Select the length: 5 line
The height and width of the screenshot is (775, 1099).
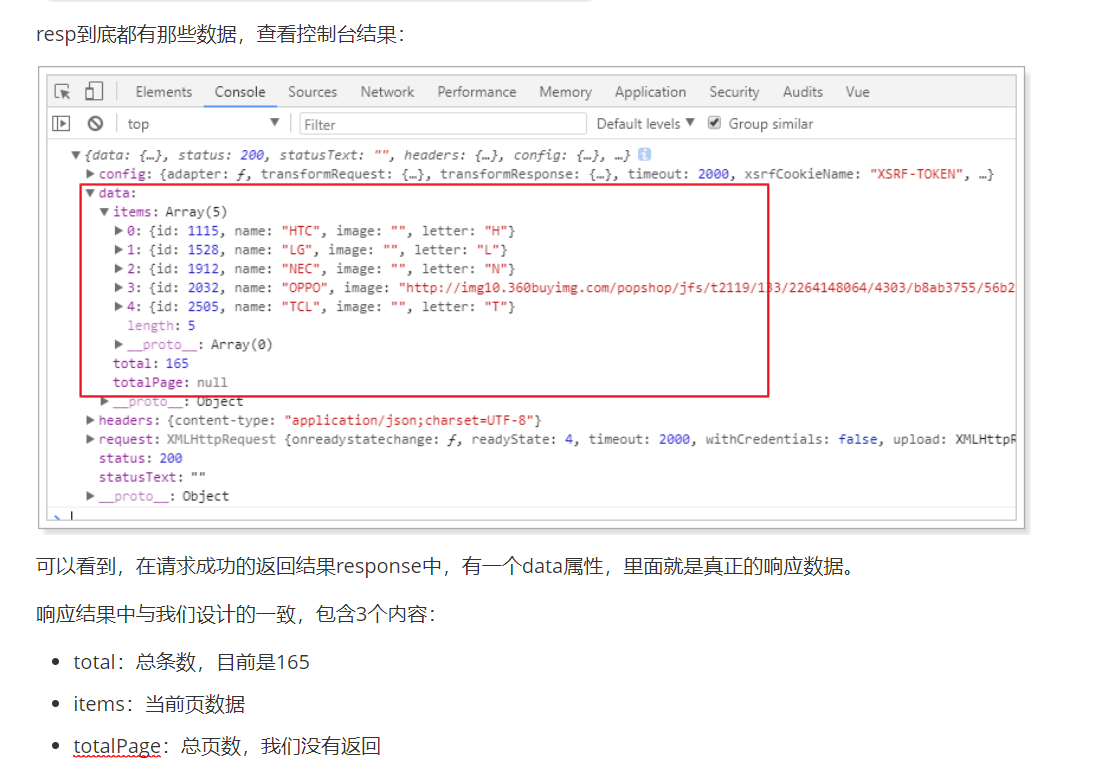pos(161,325)
